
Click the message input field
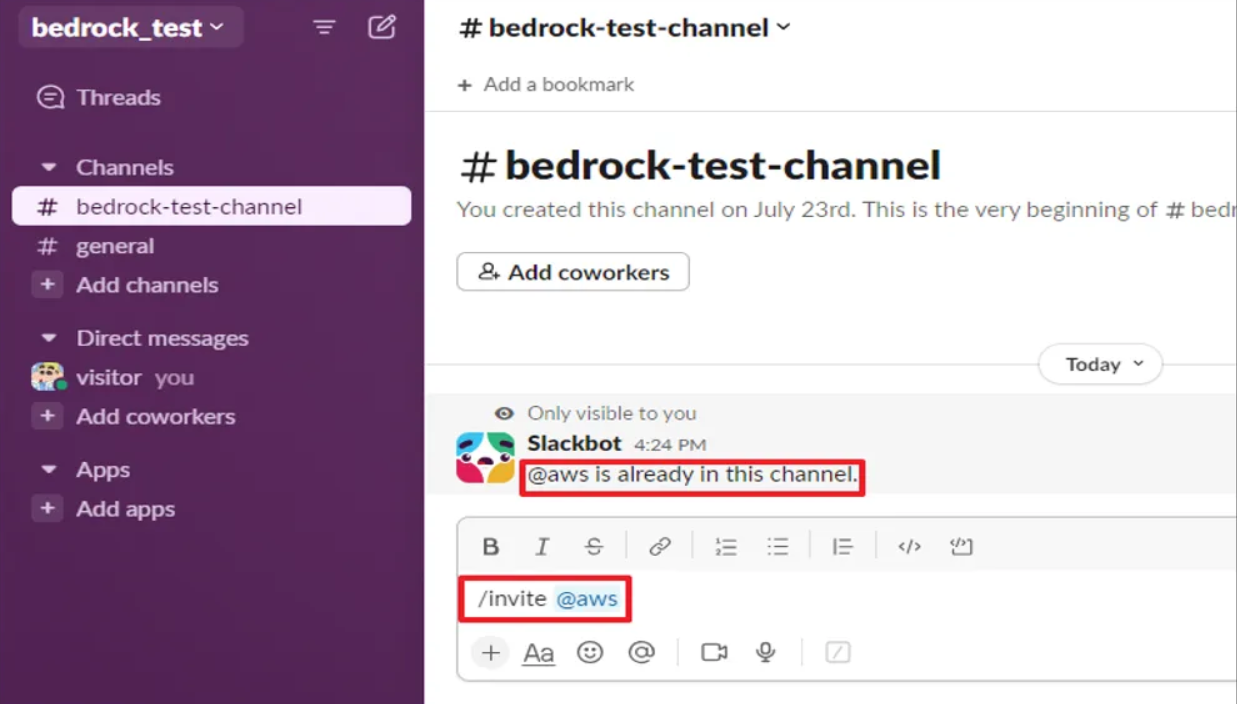(848, 599)
